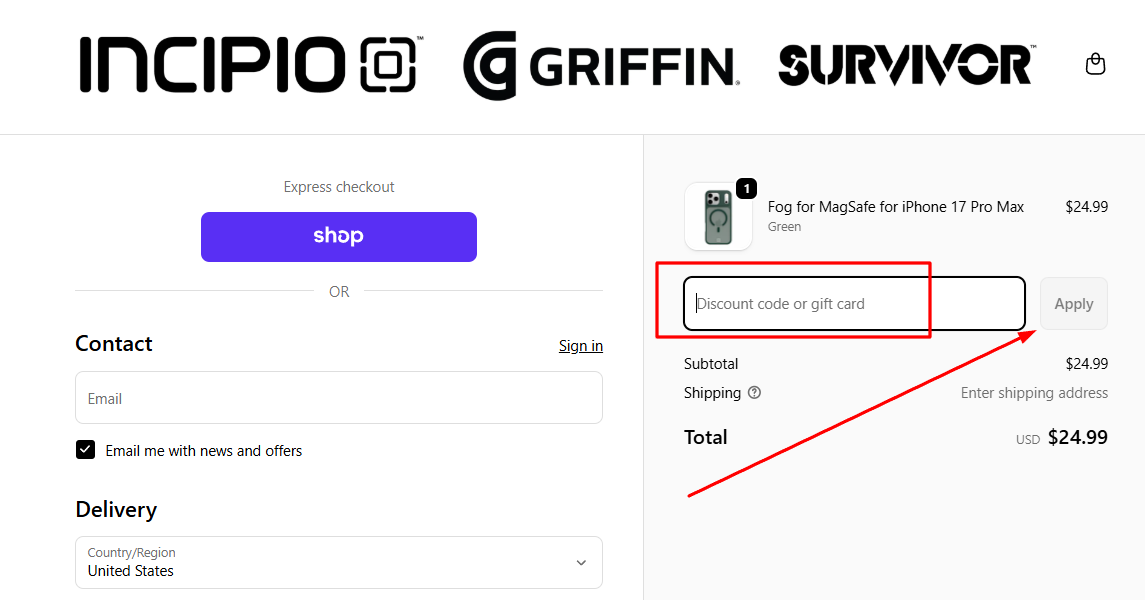The width and height of the screenshot is (1145, 600).
Task: Open the shopping bag cart icon
Action: pos(1095,63)
